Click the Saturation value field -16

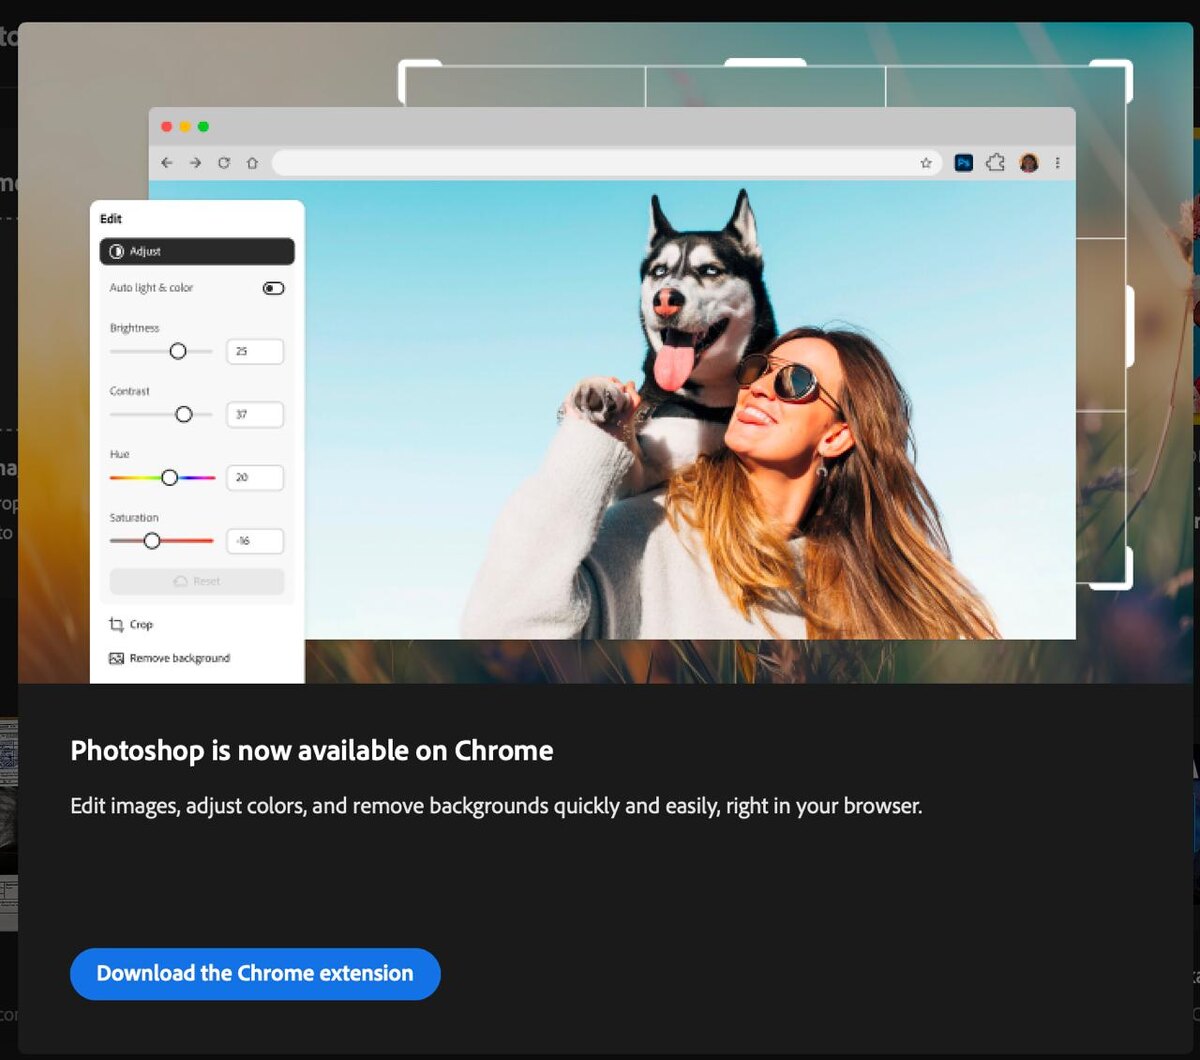click(255, 541)
